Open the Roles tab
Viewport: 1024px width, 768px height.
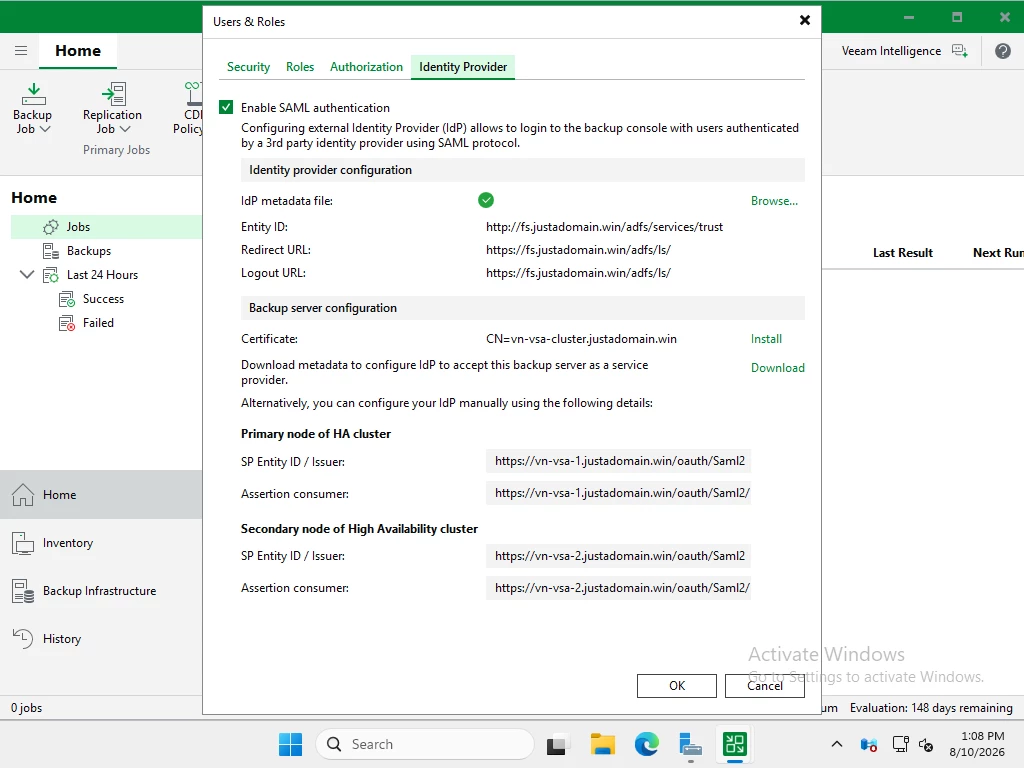(300, 67)
